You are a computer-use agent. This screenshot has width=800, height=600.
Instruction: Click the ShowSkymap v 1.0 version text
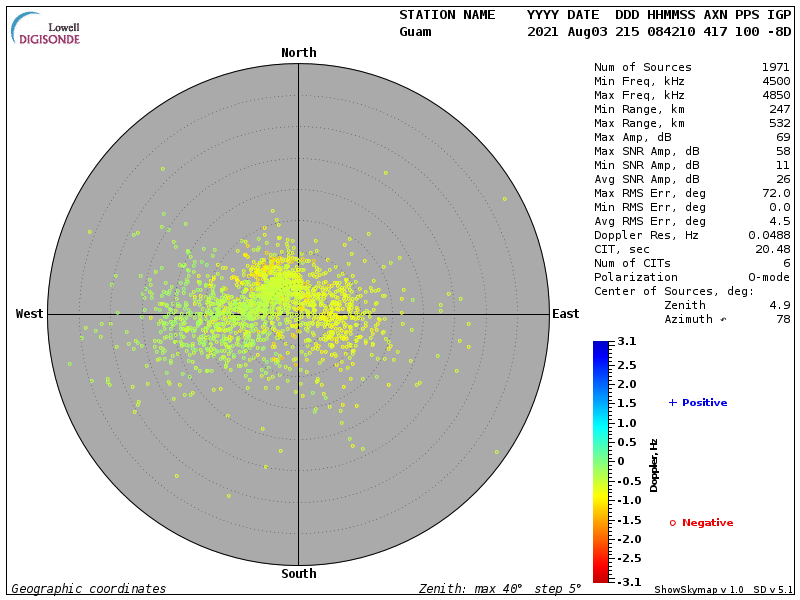coord(700,590)
